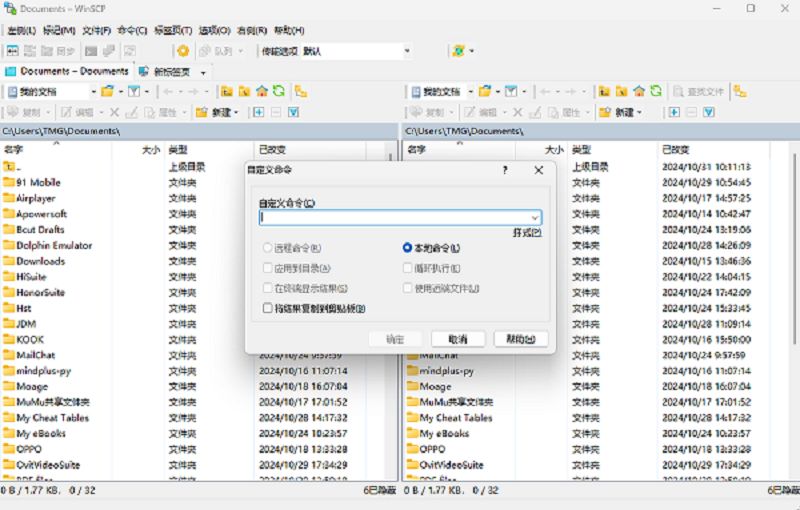Click the dialog question mark help icon
The width and height of the screenshot is (800, 510).
click(505, 170)
